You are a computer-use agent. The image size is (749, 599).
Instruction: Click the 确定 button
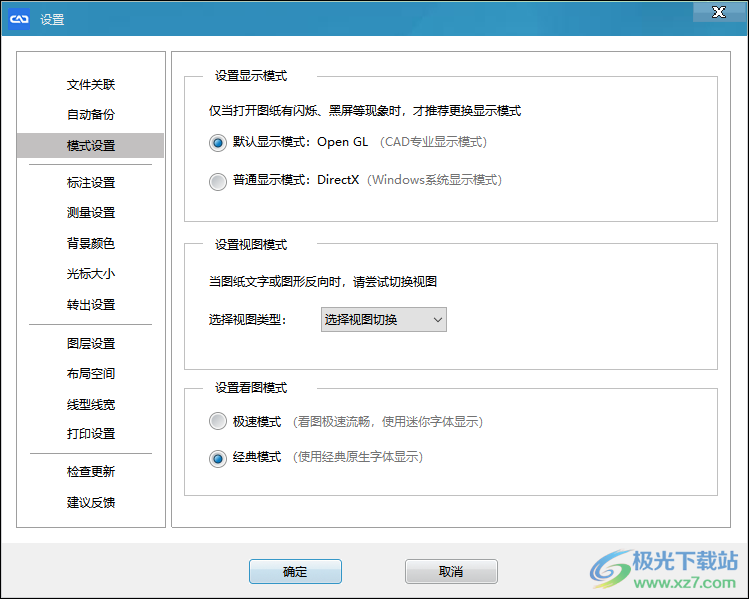pos(295,571)
